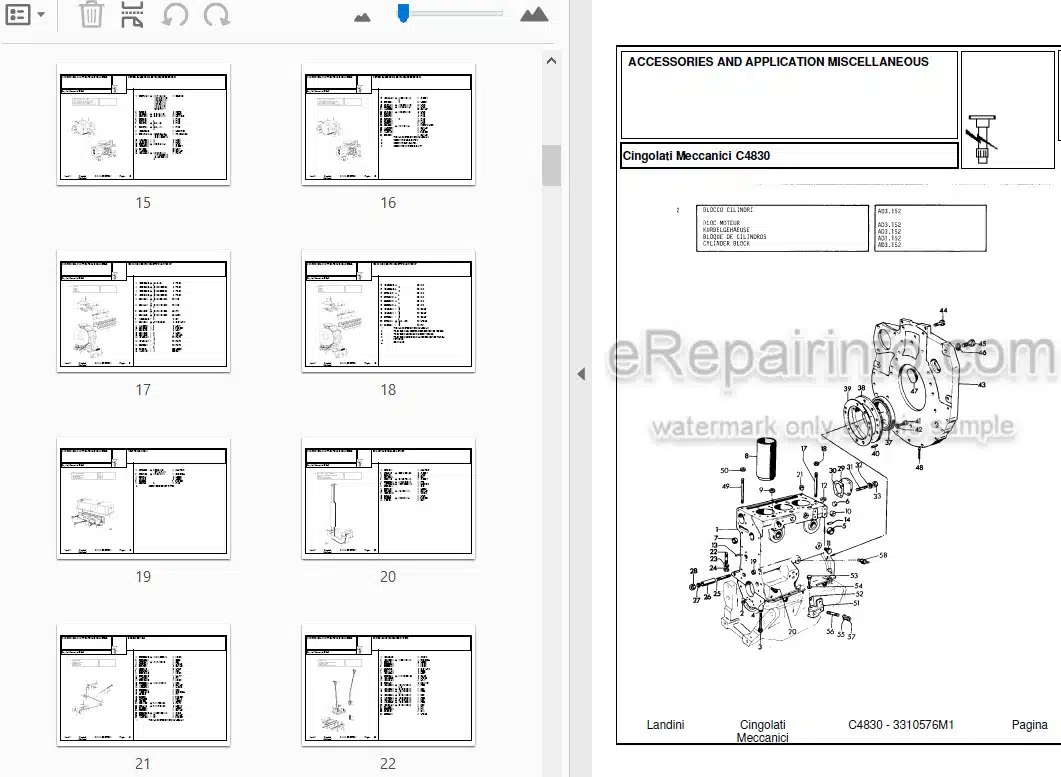Click the small mountain reduce thumbnail size icon
This screenshot has height=777, width=1061.
362,17
